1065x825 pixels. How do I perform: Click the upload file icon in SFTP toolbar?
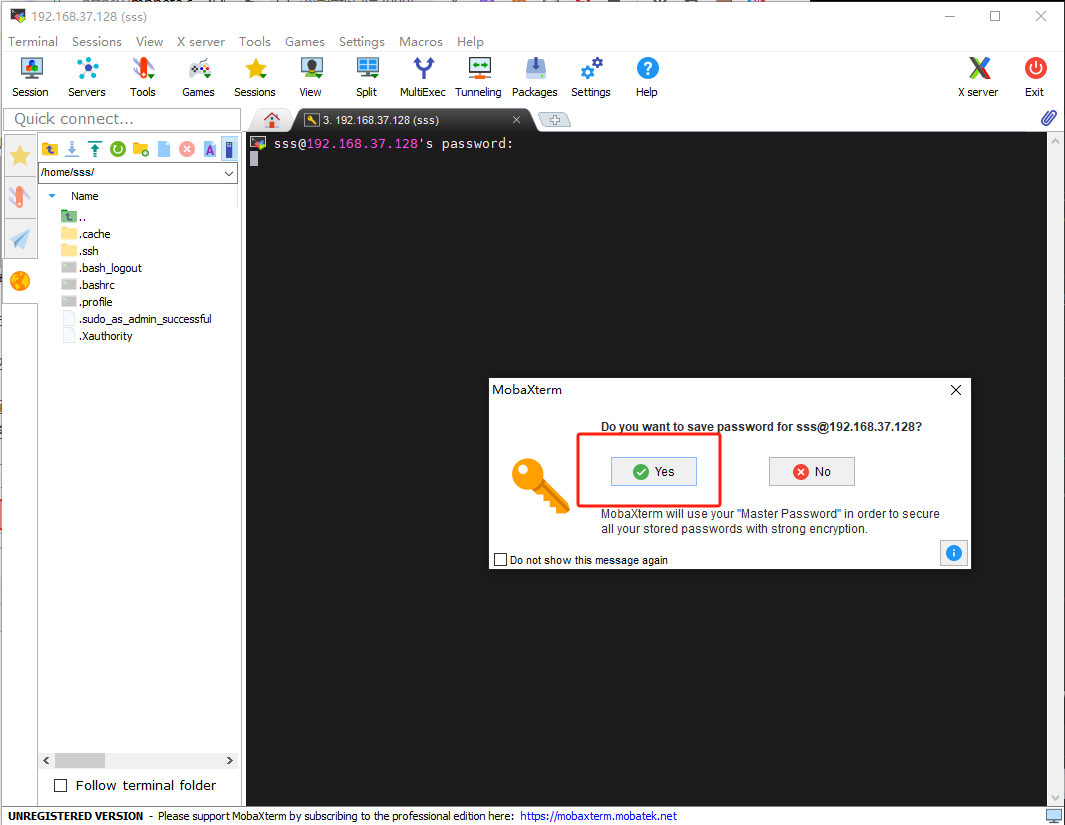click(x=95, y=149)
